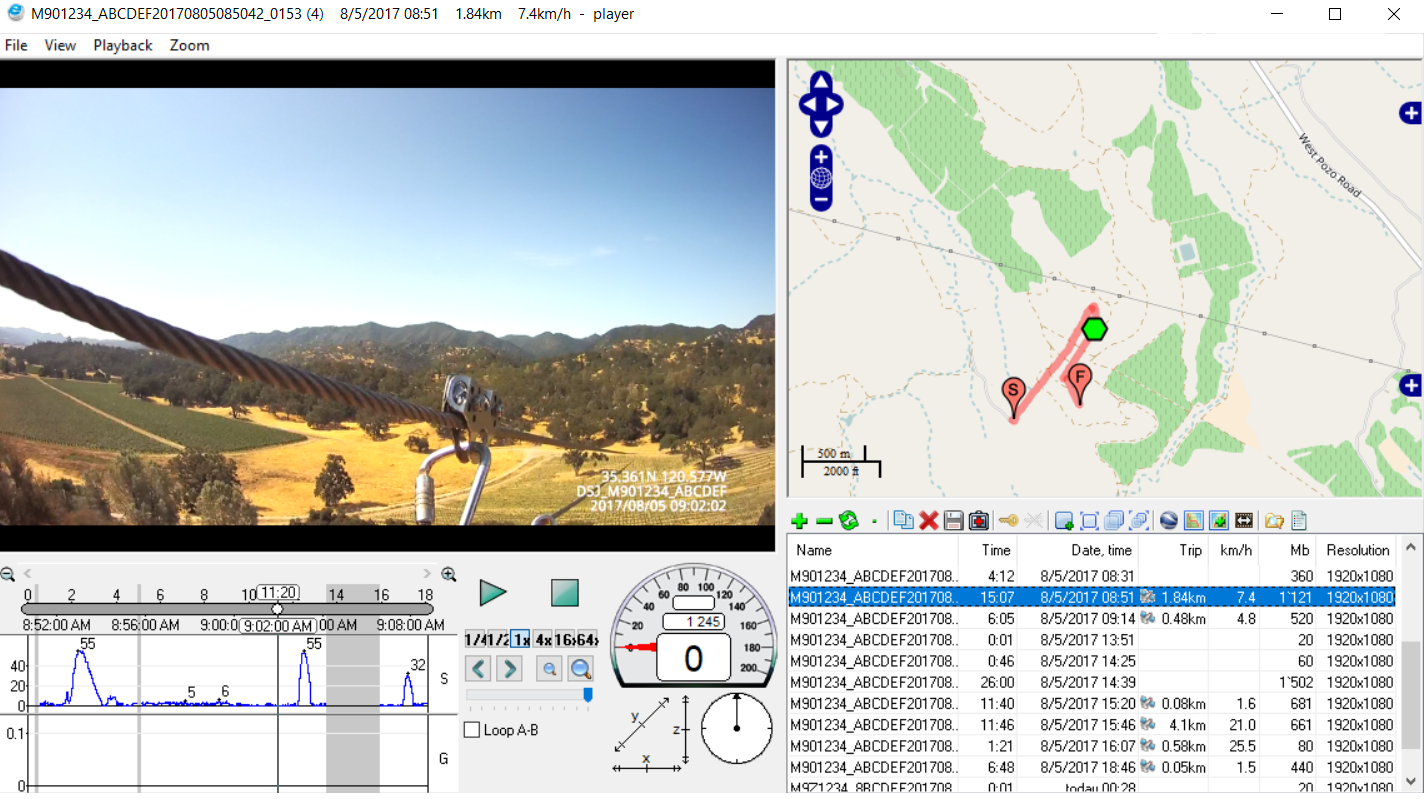
Task: Step back one frame with the left arrow
Action: click(x=479, y=668)
